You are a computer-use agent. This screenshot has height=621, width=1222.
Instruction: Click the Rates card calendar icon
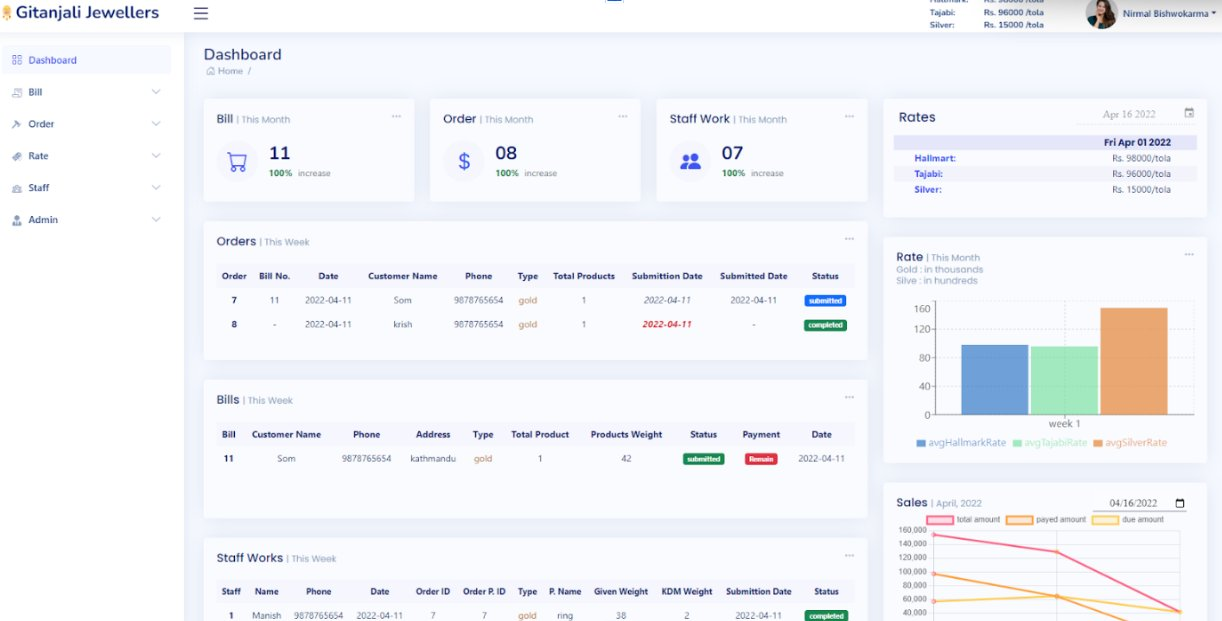1189,113
